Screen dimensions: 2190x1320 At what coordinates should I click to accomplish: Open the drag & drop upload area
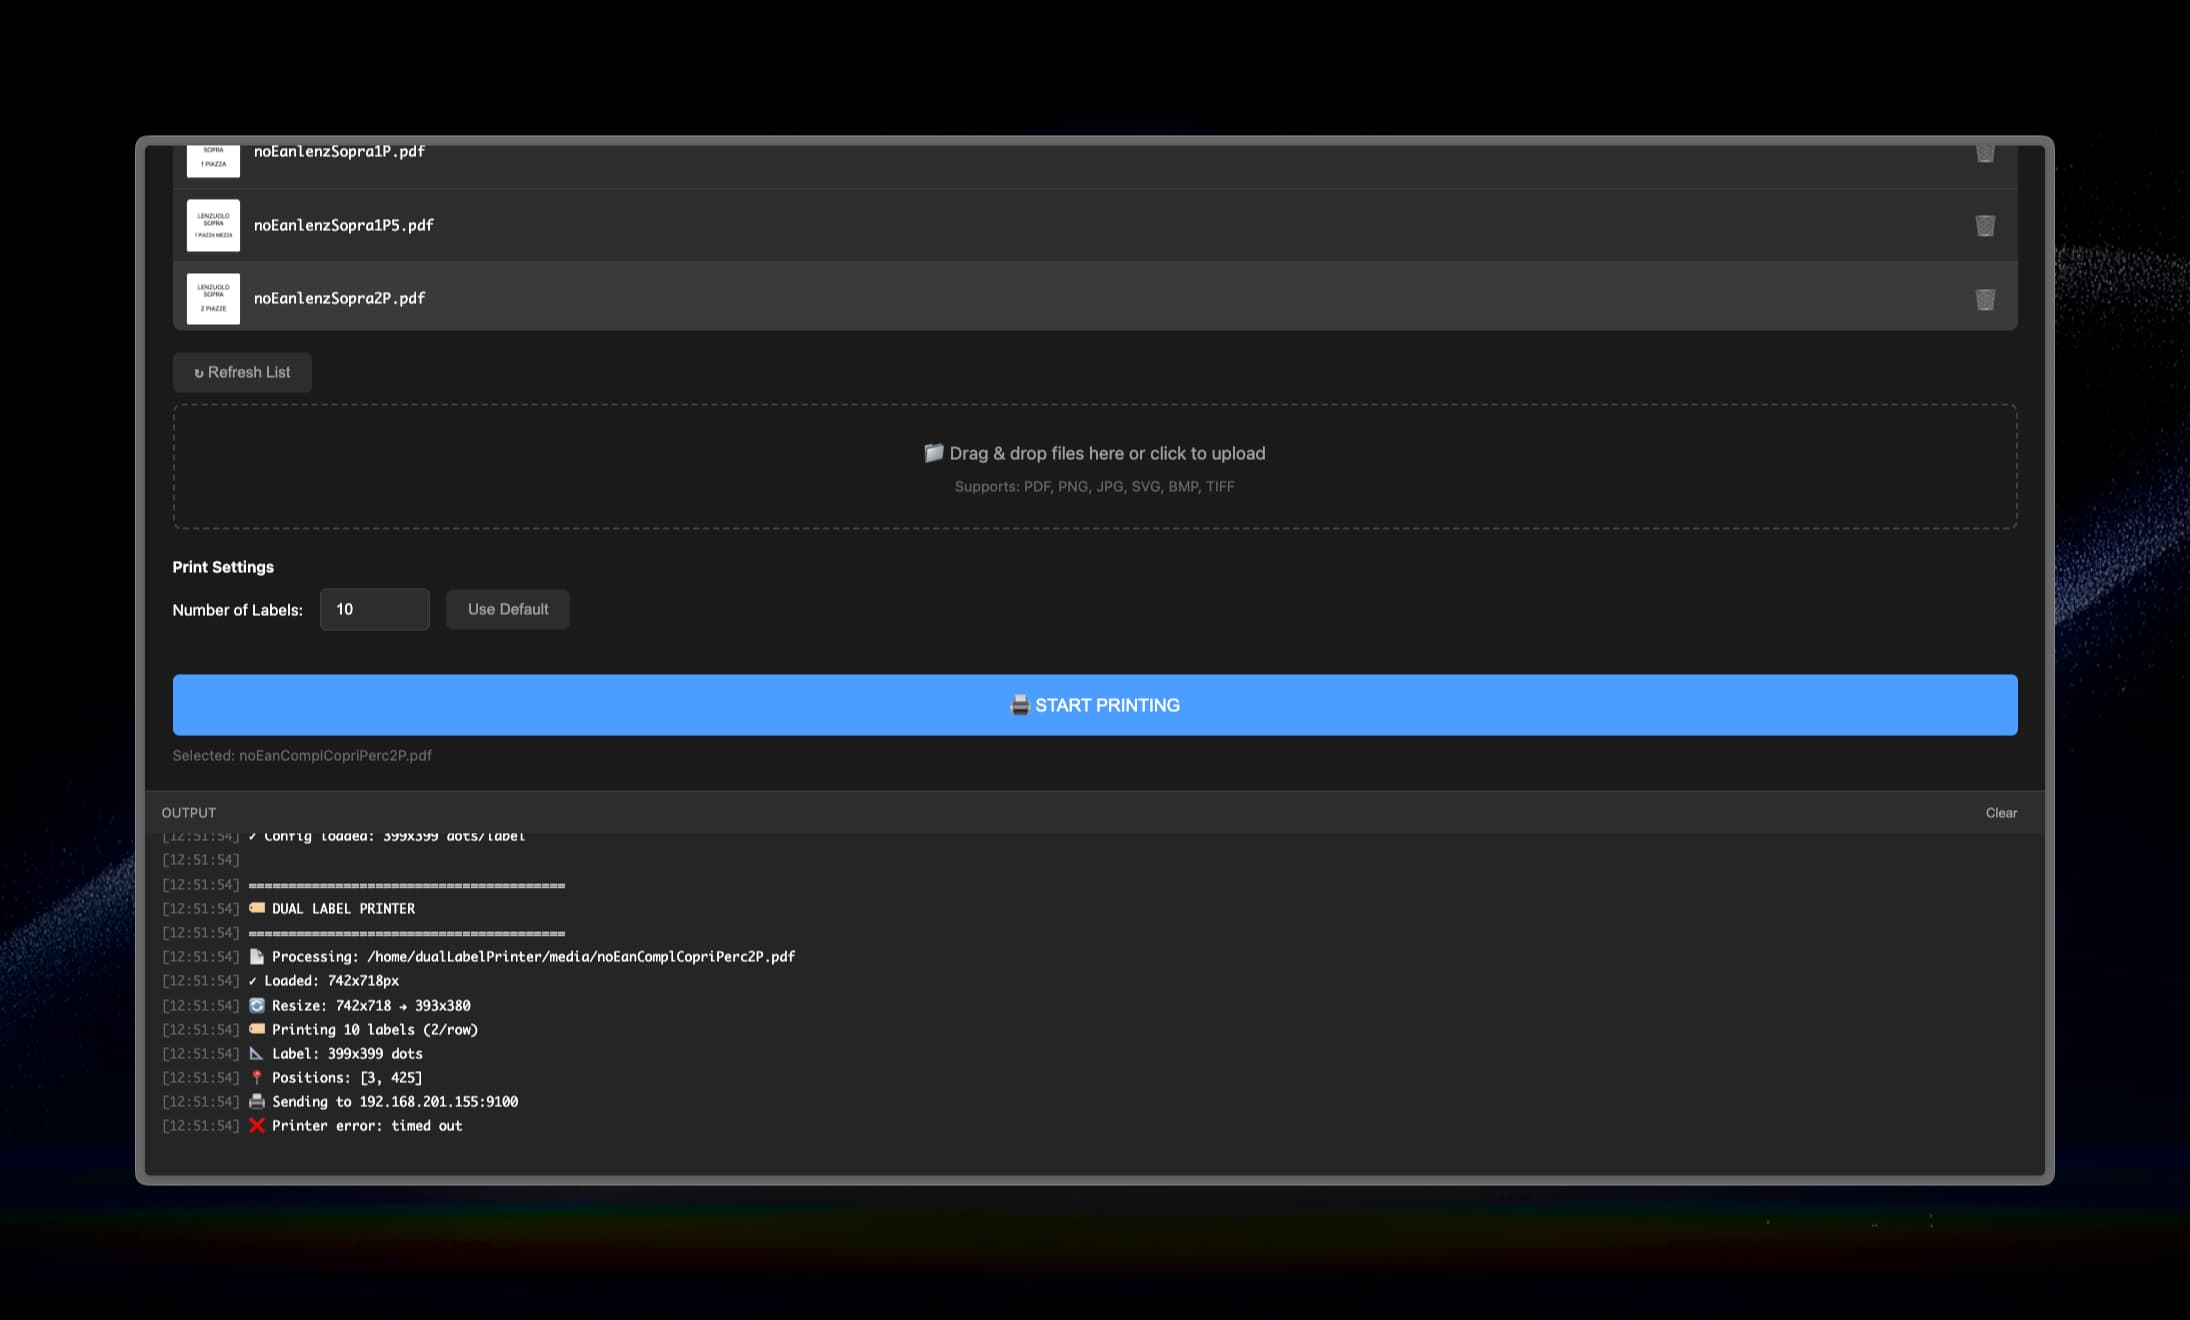pos(1095,466)
